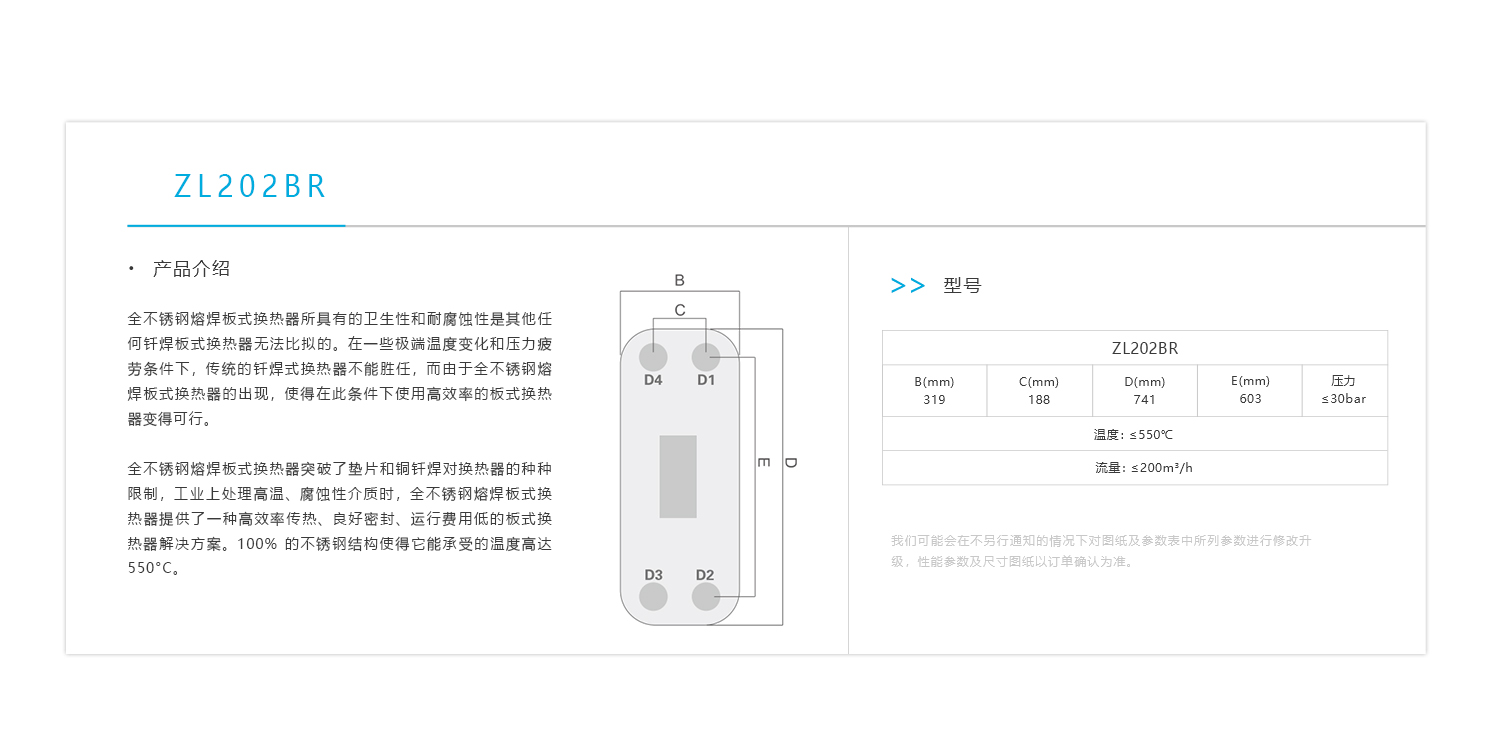Viewport: 1500px width, 750px height.
Task: Select the B(mm) 319 table cell
Action: tap(934, 390)
